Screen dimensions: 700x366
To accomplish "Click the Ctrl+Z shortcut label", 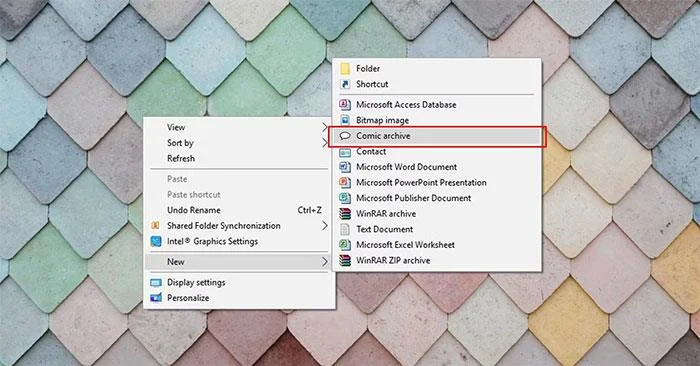I will [x=309, y=210].
